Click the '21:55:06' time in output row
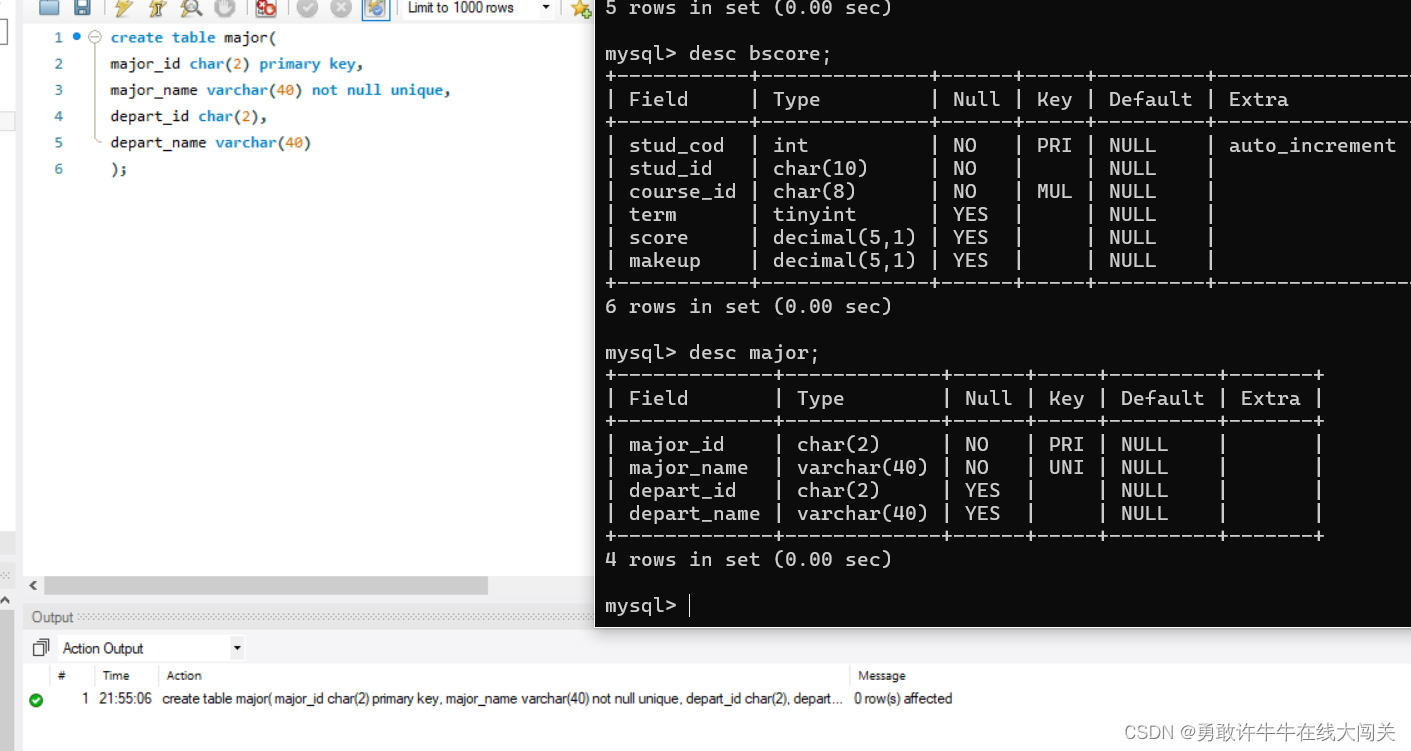The width and height of the screenshot is (1411, 751). [x=125, y=699]
